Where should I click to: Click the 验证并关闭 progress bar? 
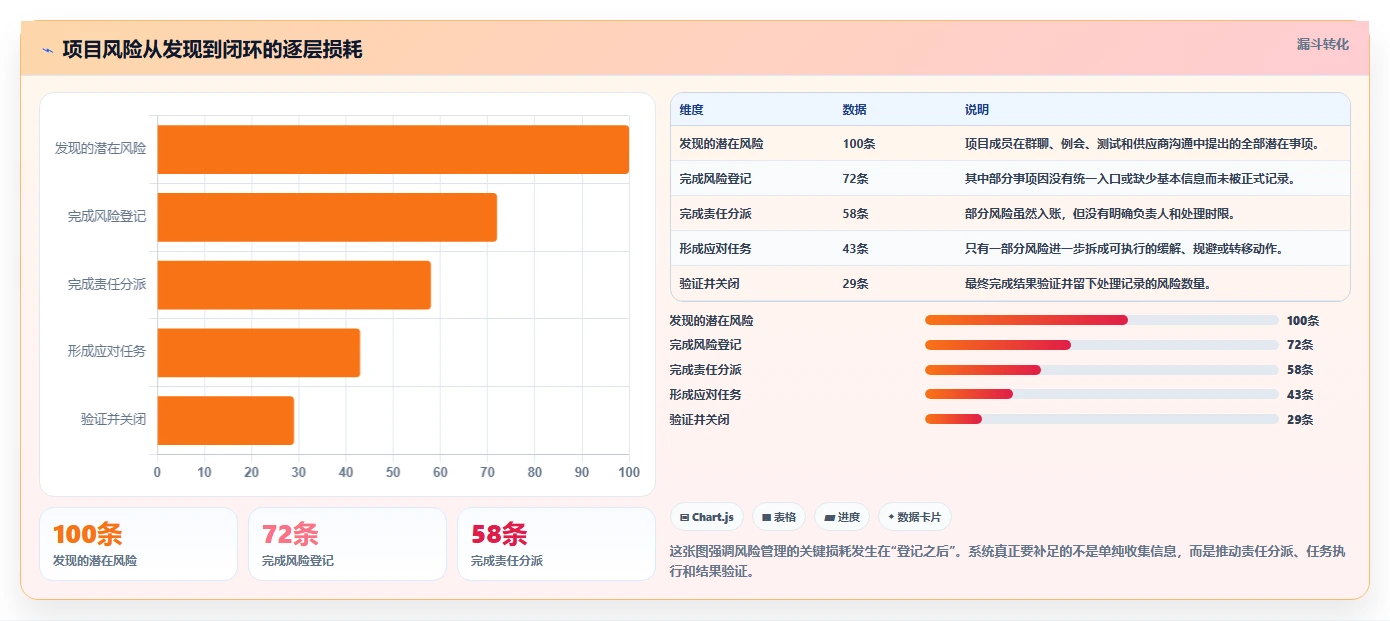[x=1102, y=419]
